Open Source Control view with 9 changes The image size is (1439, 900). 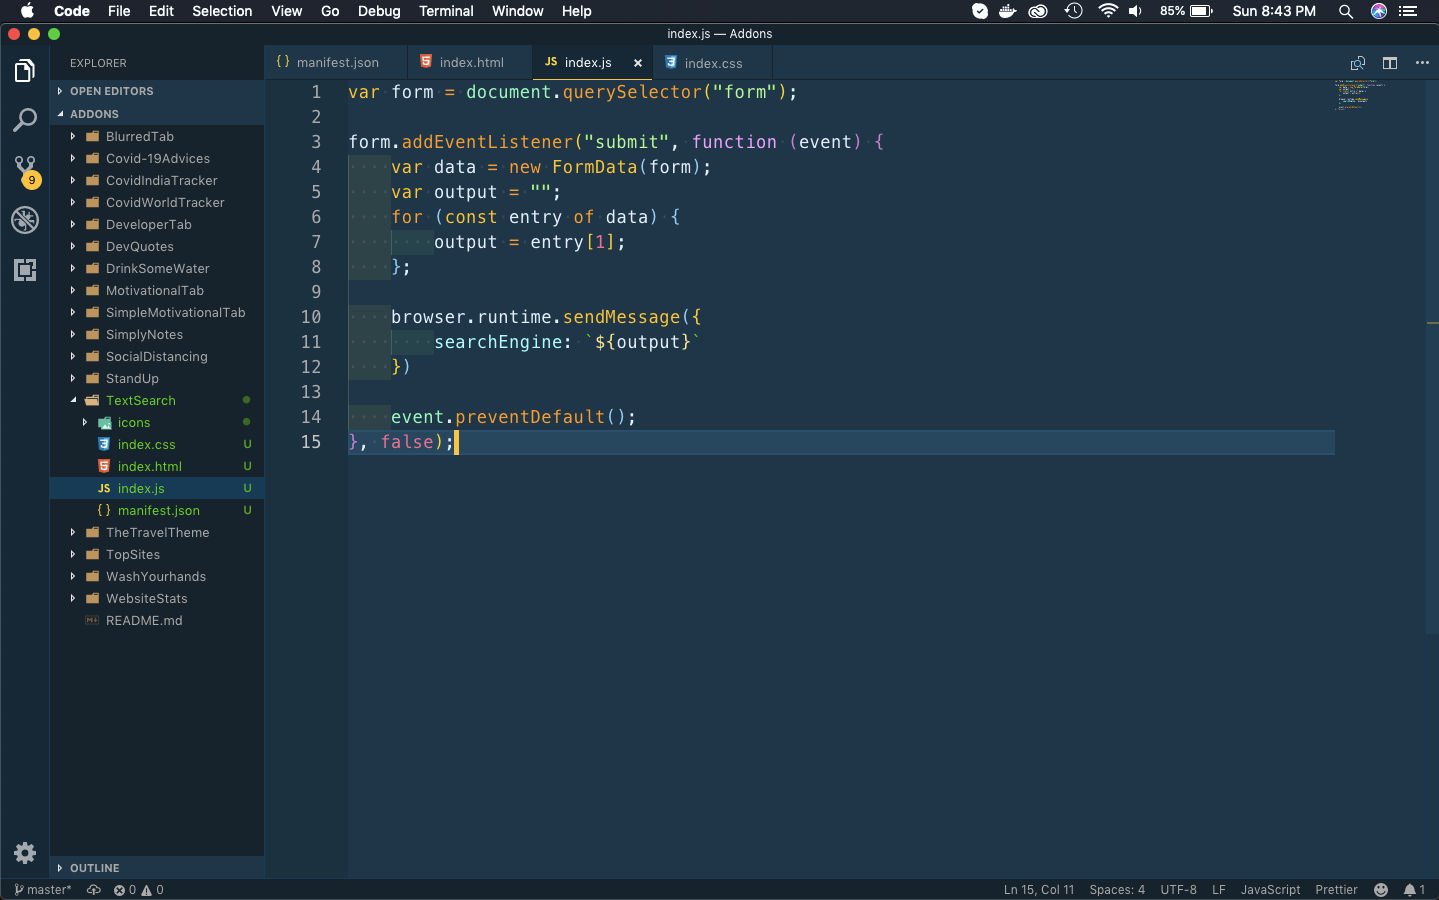pos(25,170)
